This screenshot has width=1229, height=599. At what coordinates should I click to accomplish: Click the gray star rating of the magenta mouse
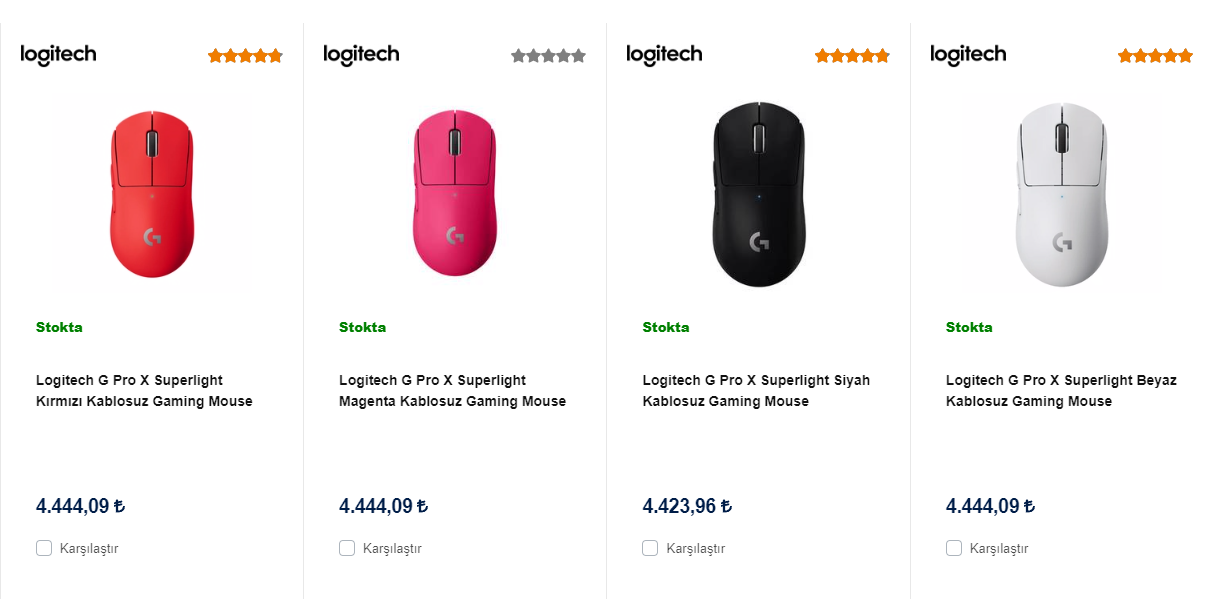click(x=548, y=56)
